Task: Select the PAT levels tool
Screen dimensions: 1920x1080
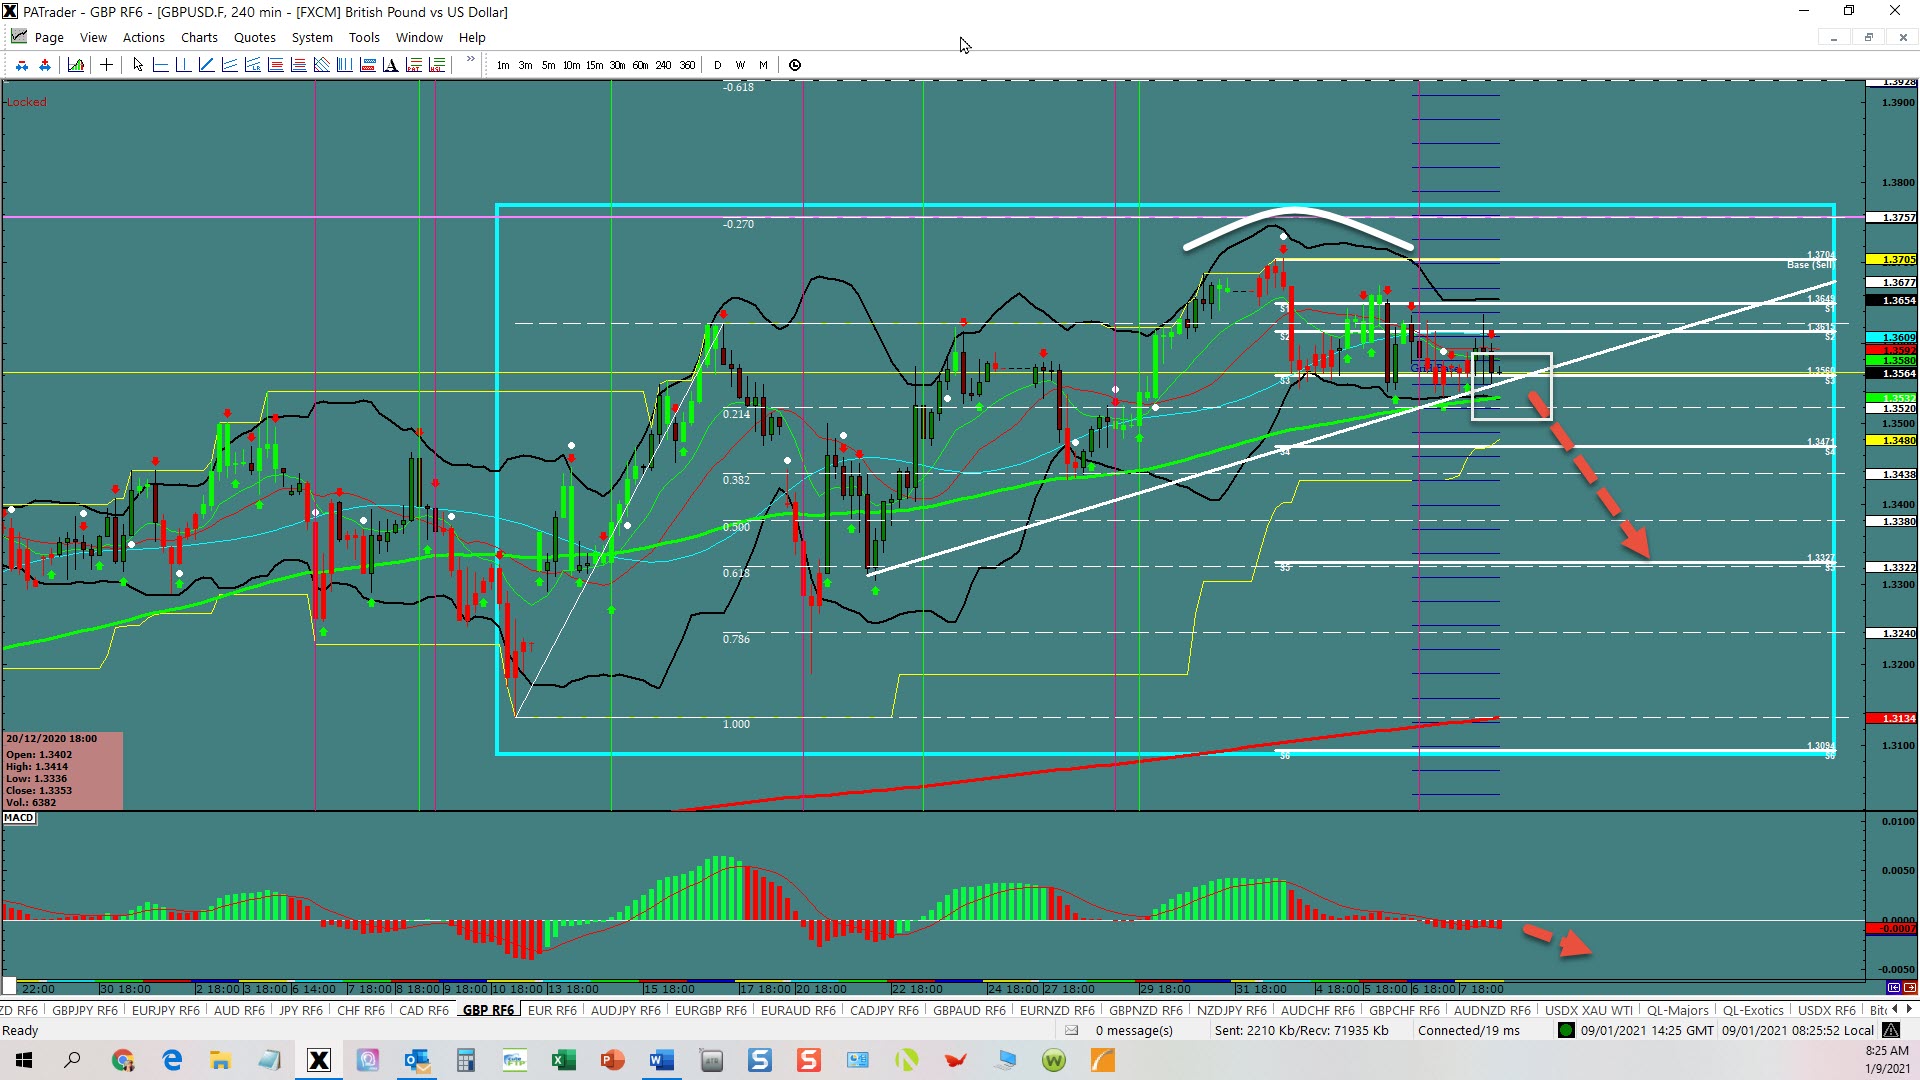Action: coord(414,65)
